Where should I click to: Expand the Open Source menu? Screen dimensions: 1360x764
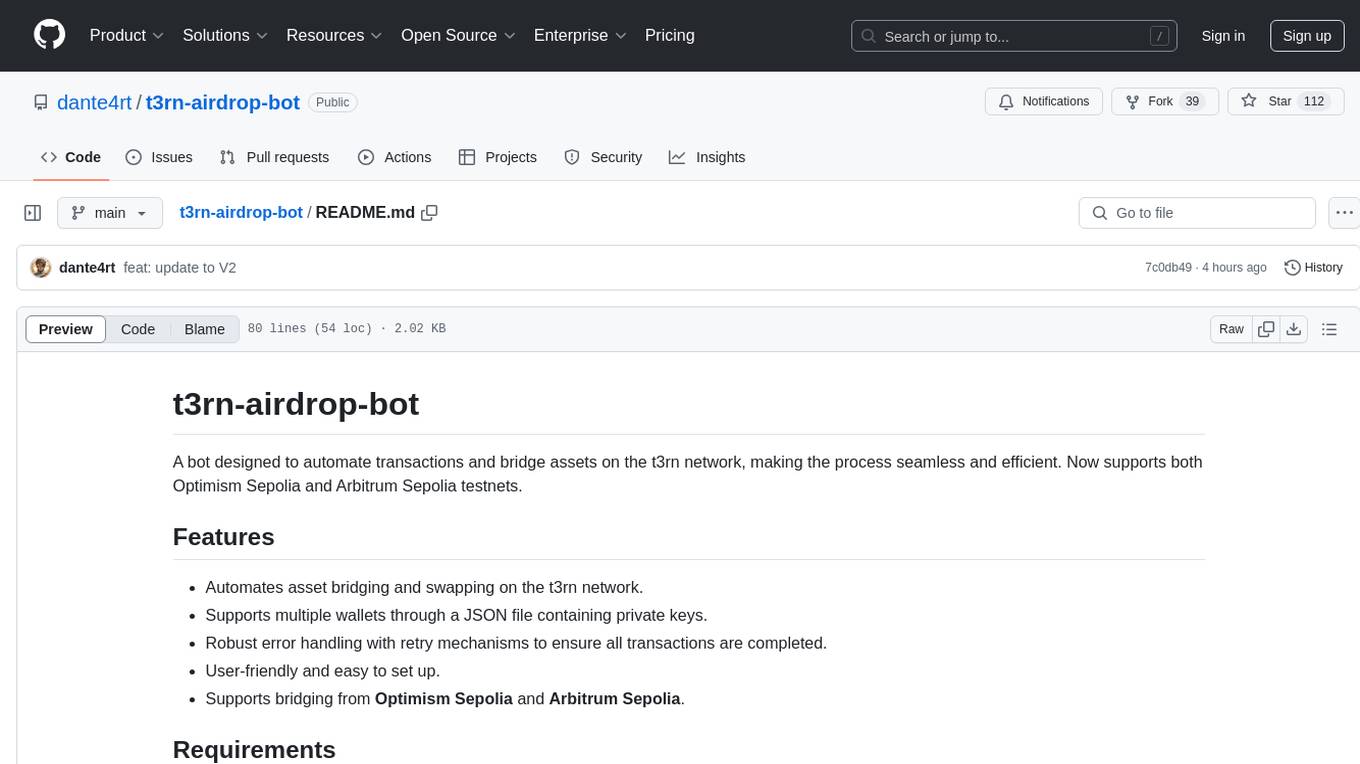(458, 35)
